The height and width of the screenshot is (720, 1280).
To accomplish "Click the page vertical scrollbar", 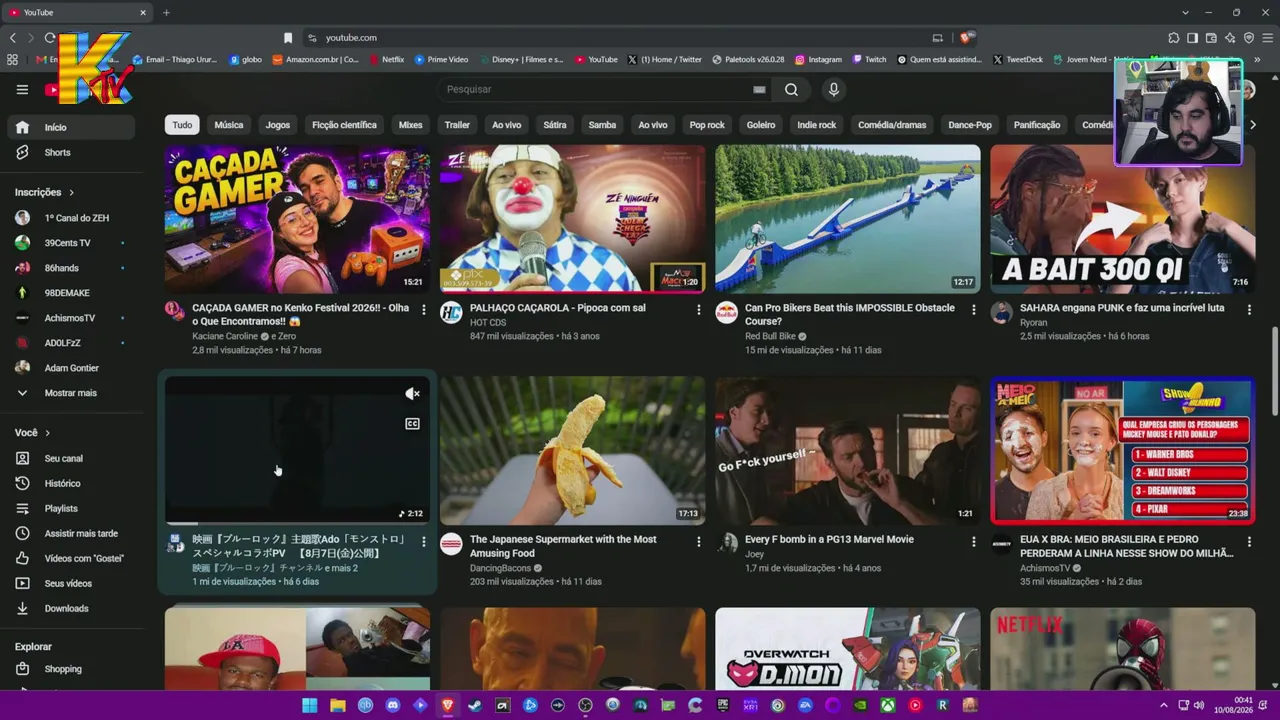I will (1274, 370).
